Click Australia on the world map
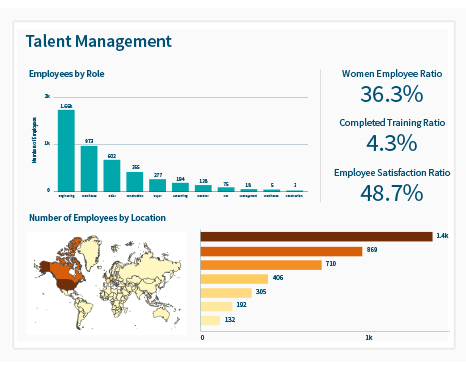This screenshot has width=466, height=375. point(162,313)
